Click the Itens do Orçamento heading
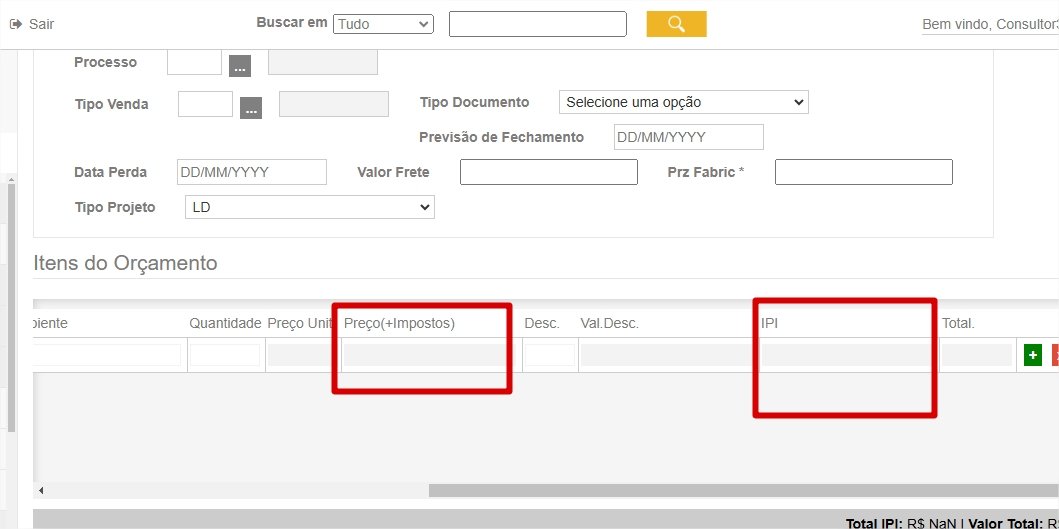This screenshot has width=1059, height=529. tap(126, 263)
